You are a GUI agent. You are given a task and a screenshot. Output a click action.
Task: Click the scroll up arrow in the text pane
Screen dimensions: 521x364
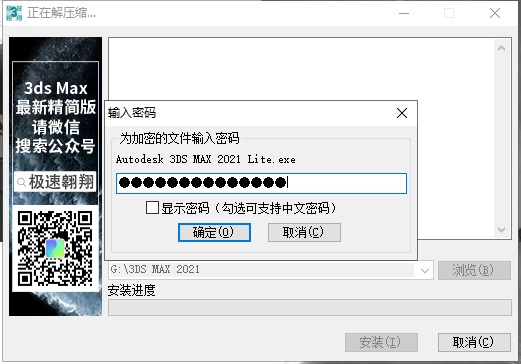(501, 48)
